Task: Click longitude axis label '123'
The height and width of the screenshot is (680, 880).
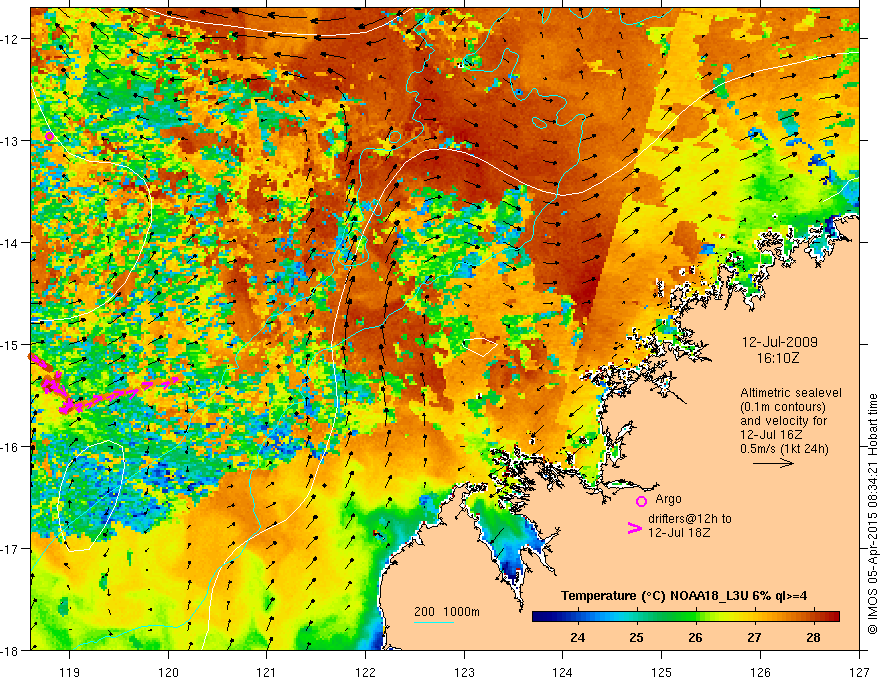Action: [464, 672]
